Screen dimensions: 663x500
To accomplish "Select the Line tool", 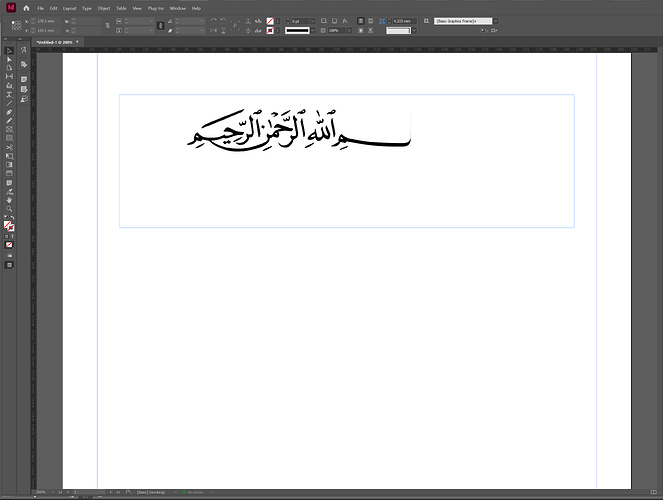I will coord(9,103).
